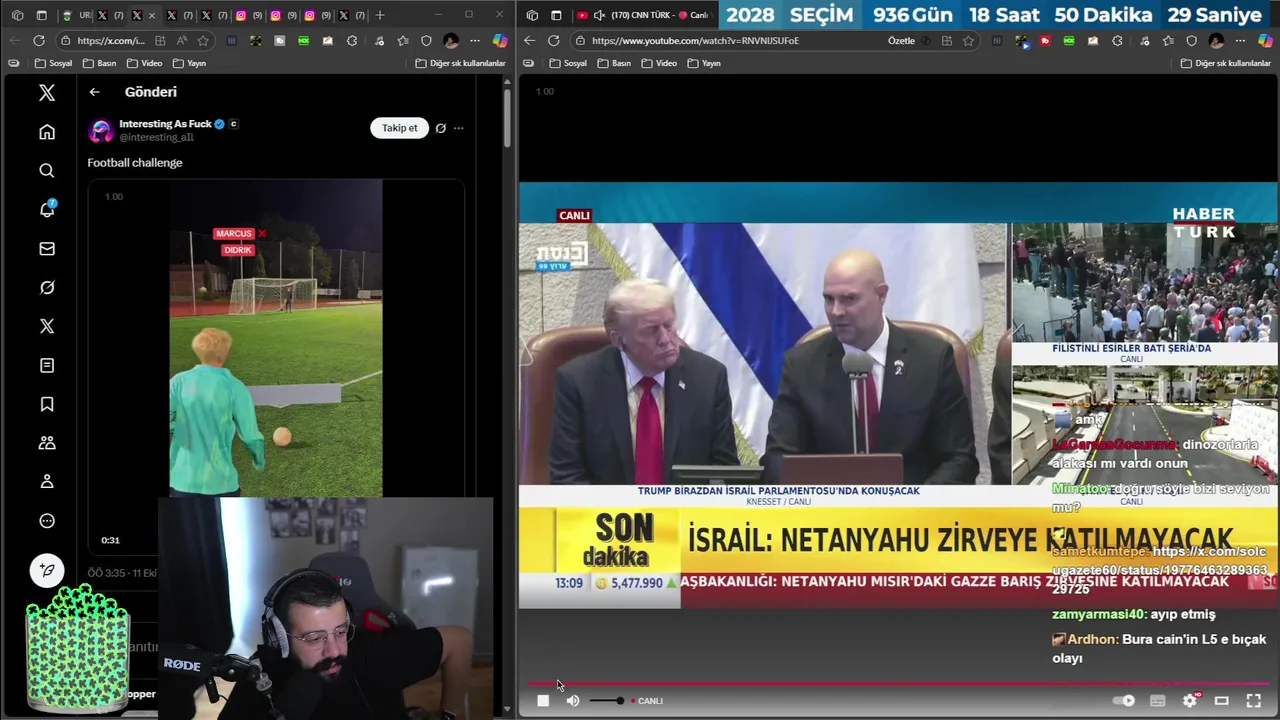
Task: Open Interesting As Fuck profile name
Action: [x=165, y=124]
